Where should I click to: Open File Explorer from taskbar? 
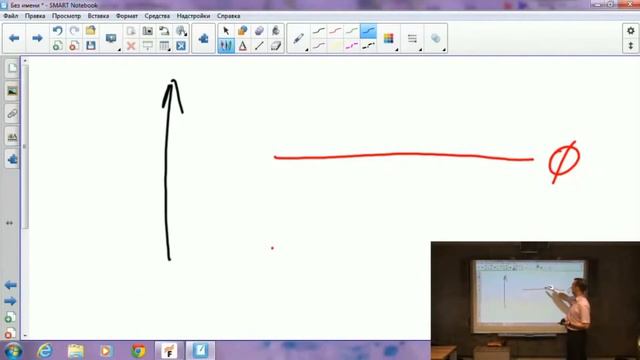coord(76,351)
